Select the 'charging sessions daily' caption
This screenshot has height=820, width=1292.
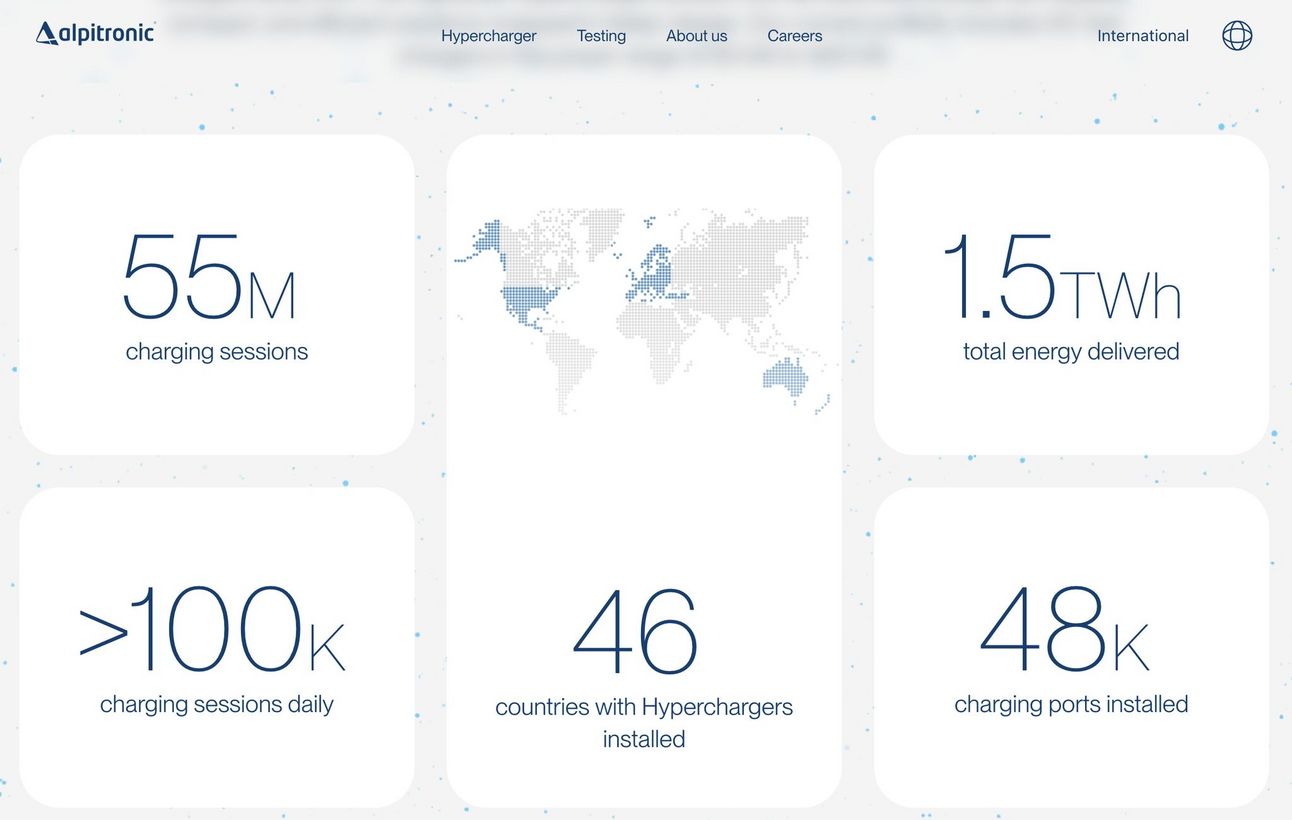point(217,704)
